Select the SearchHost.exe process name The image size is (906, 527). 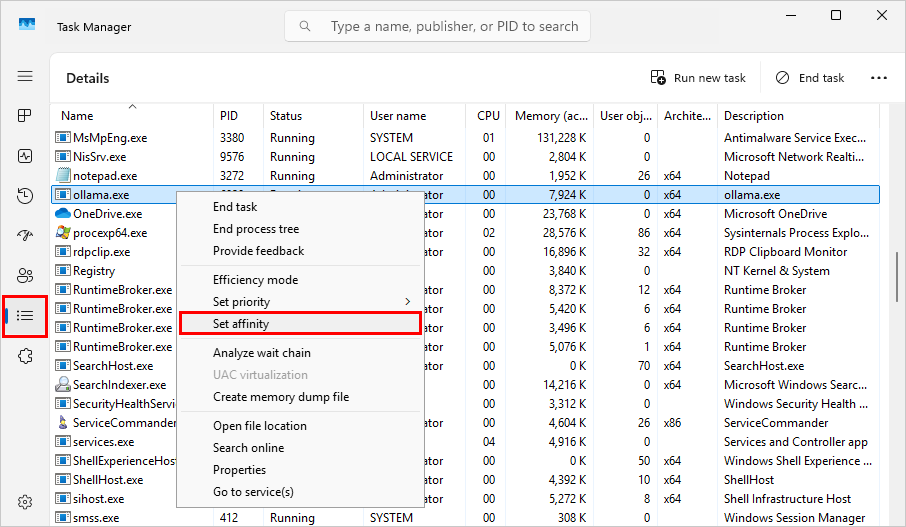pos(113,366)
